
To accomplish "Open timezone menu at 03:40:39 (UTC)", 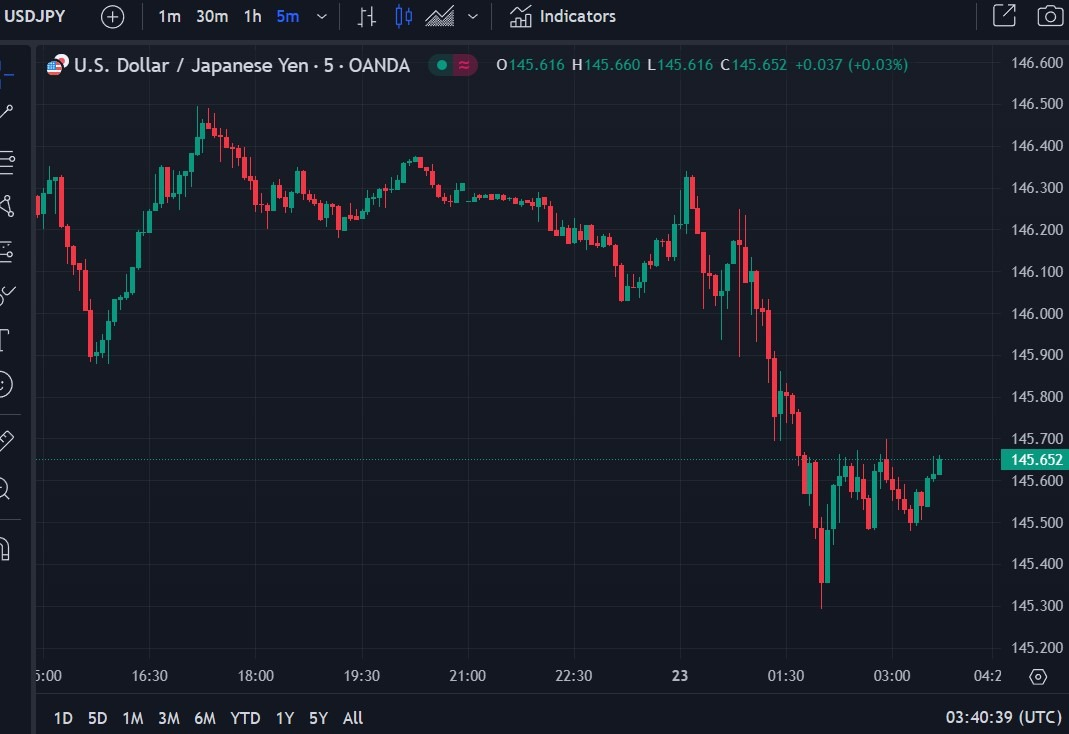I will tap(1004, 718).
